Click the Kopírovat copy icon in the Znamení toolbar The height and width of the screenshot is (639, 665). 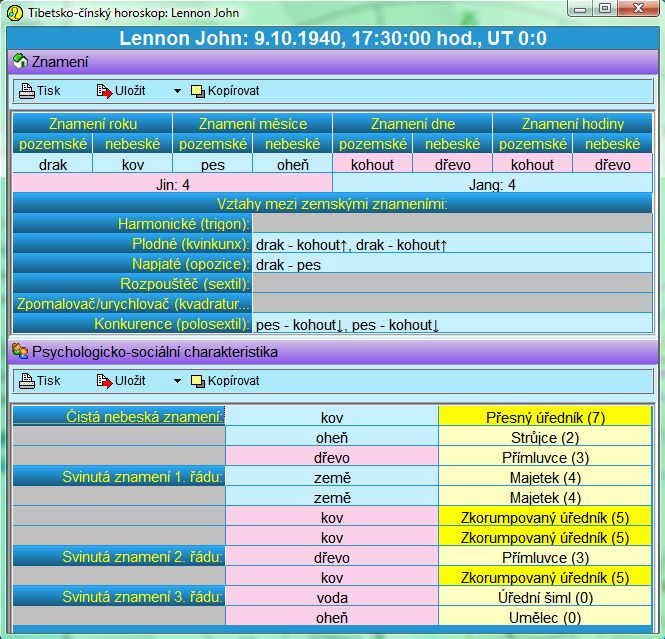198,91
